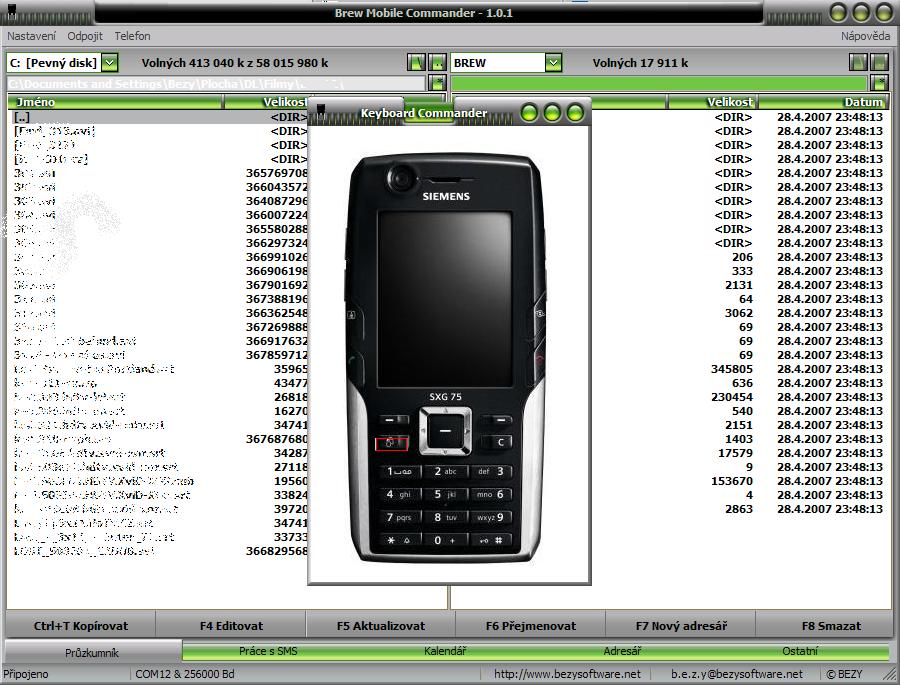
Task: Select the BREW file row with size 153670
Action: [740, 481]
